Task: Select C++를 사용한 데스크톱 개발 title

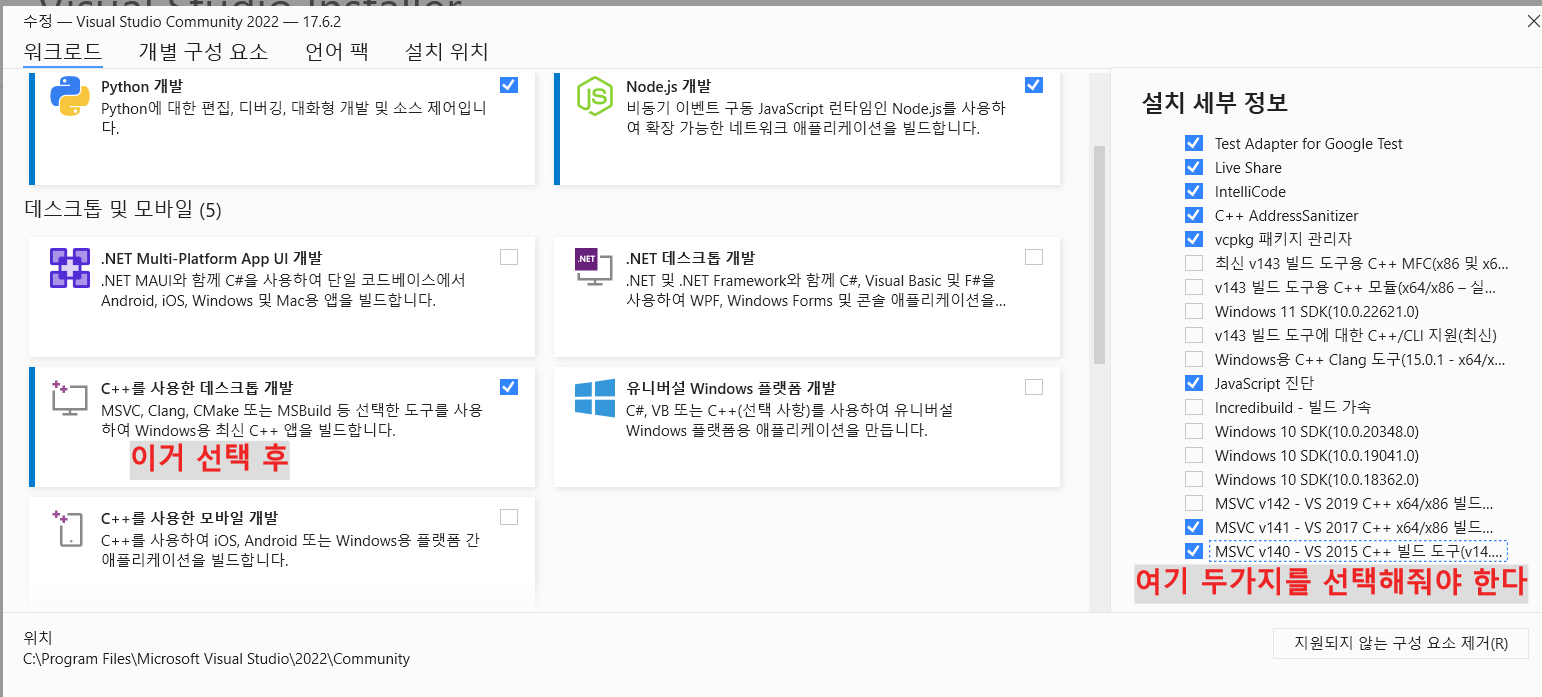Action: click(197, 388)
